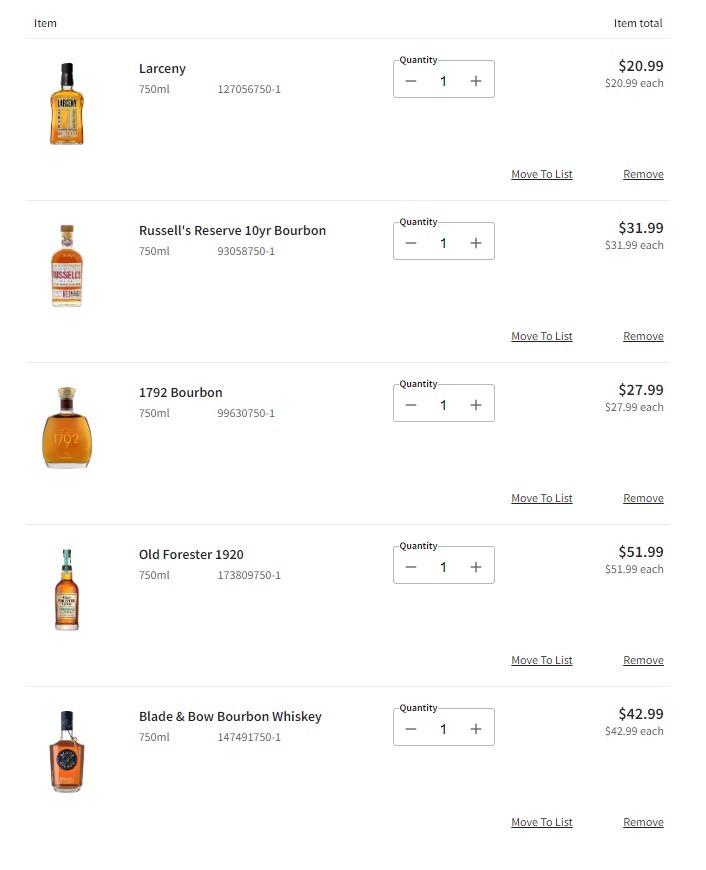This screenshot has width=706, height=870.
Task: Select the Old Forester 1920 product name
Action: [x=191, y=555]
